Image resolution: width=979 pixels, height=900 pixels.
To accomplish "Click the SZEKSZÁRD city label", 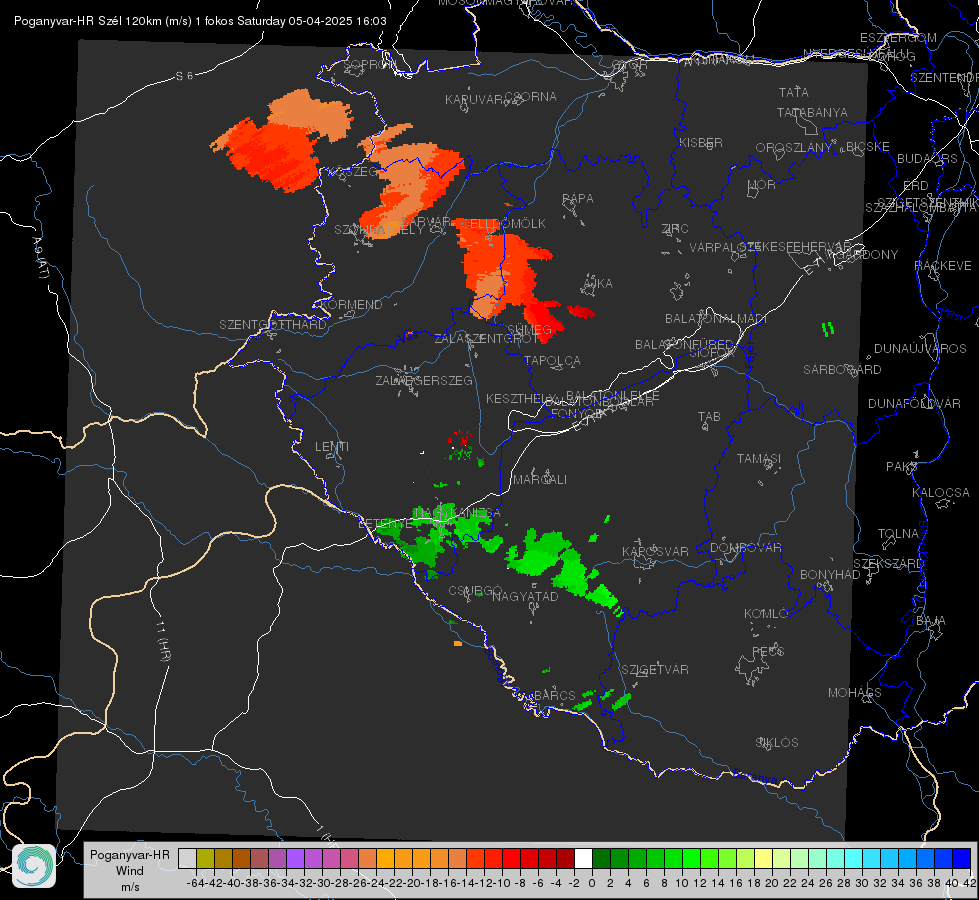I will tap(888, 564).
